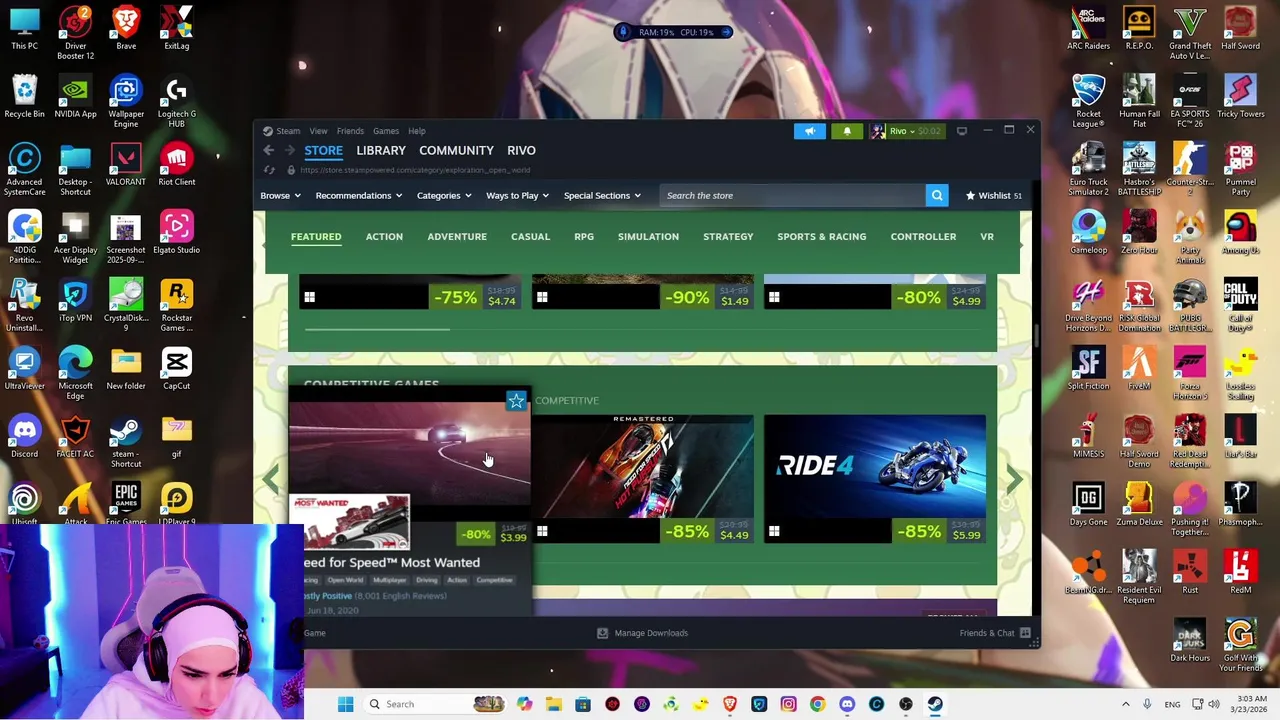This screenshot has width=1280, height=720.
Task: Click the Windows Start button
Action: click(345, 704)
